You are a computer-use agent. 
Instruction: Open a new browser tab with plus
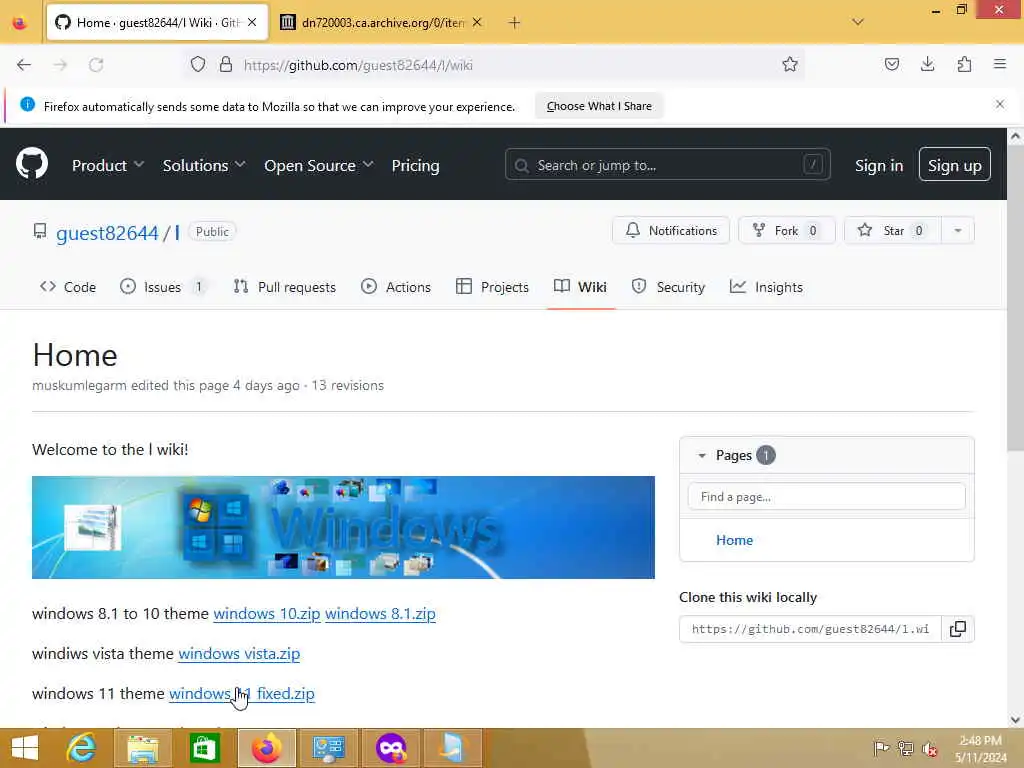514,23
